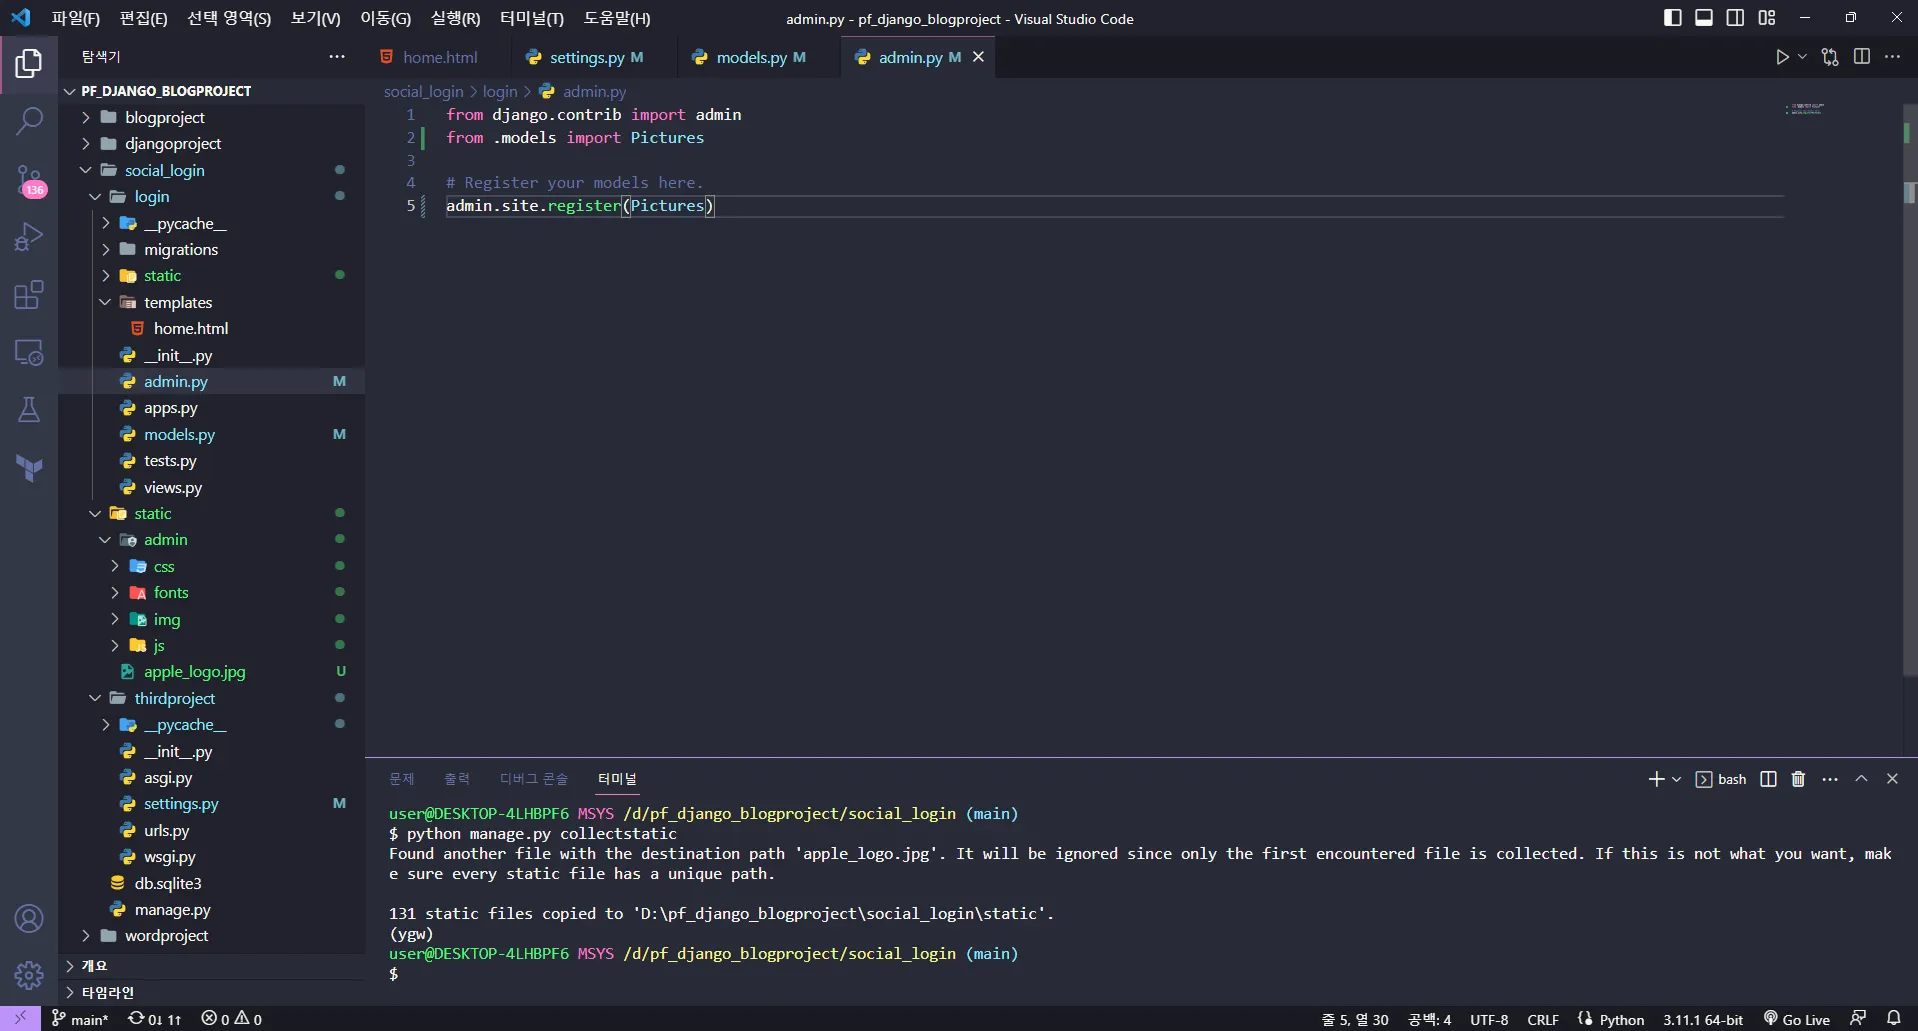This screenshot has height=1031, width=1918.
Task: Open the Terraform extension view
Action: [x=29, y=468]
